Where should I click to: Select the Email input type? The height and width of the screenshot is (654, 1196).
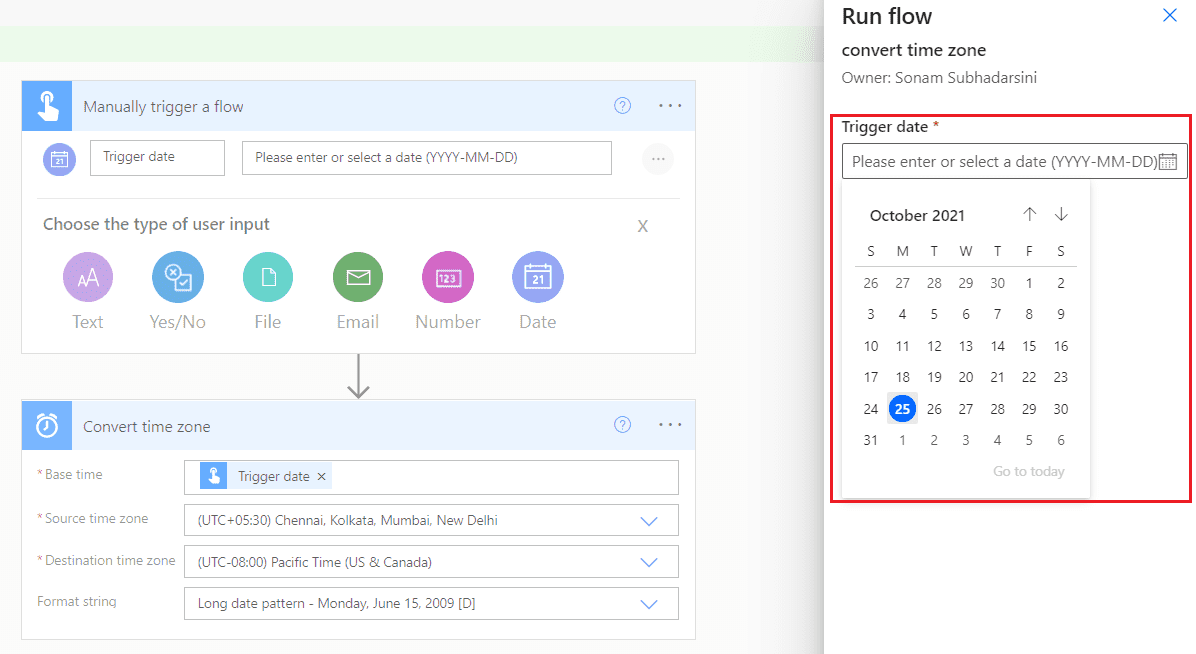click(357, 277)
